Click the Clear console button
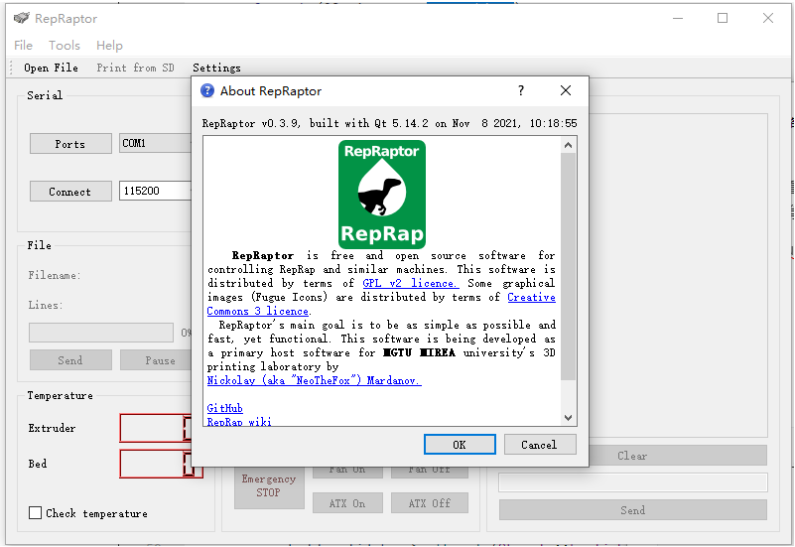 (x=633, y=456)
